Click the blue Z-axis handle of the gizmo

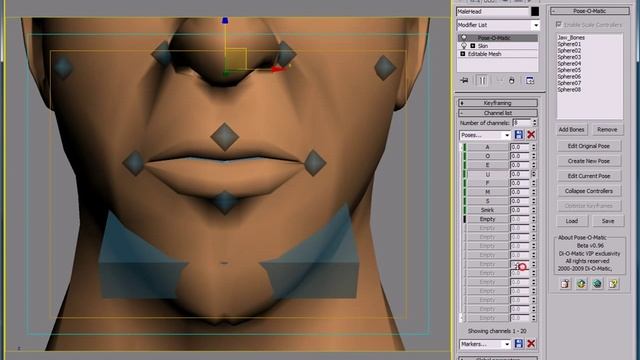225,20
